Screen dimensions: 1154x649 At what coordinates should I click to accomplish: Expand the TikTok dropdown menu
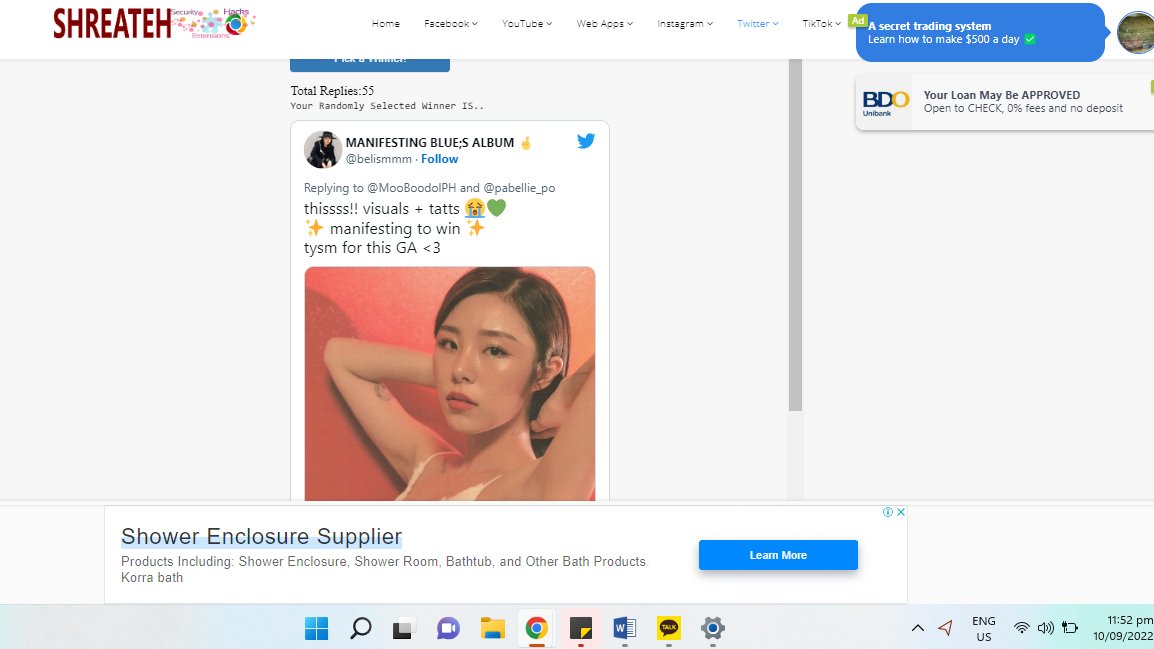(x=821, y=24)
